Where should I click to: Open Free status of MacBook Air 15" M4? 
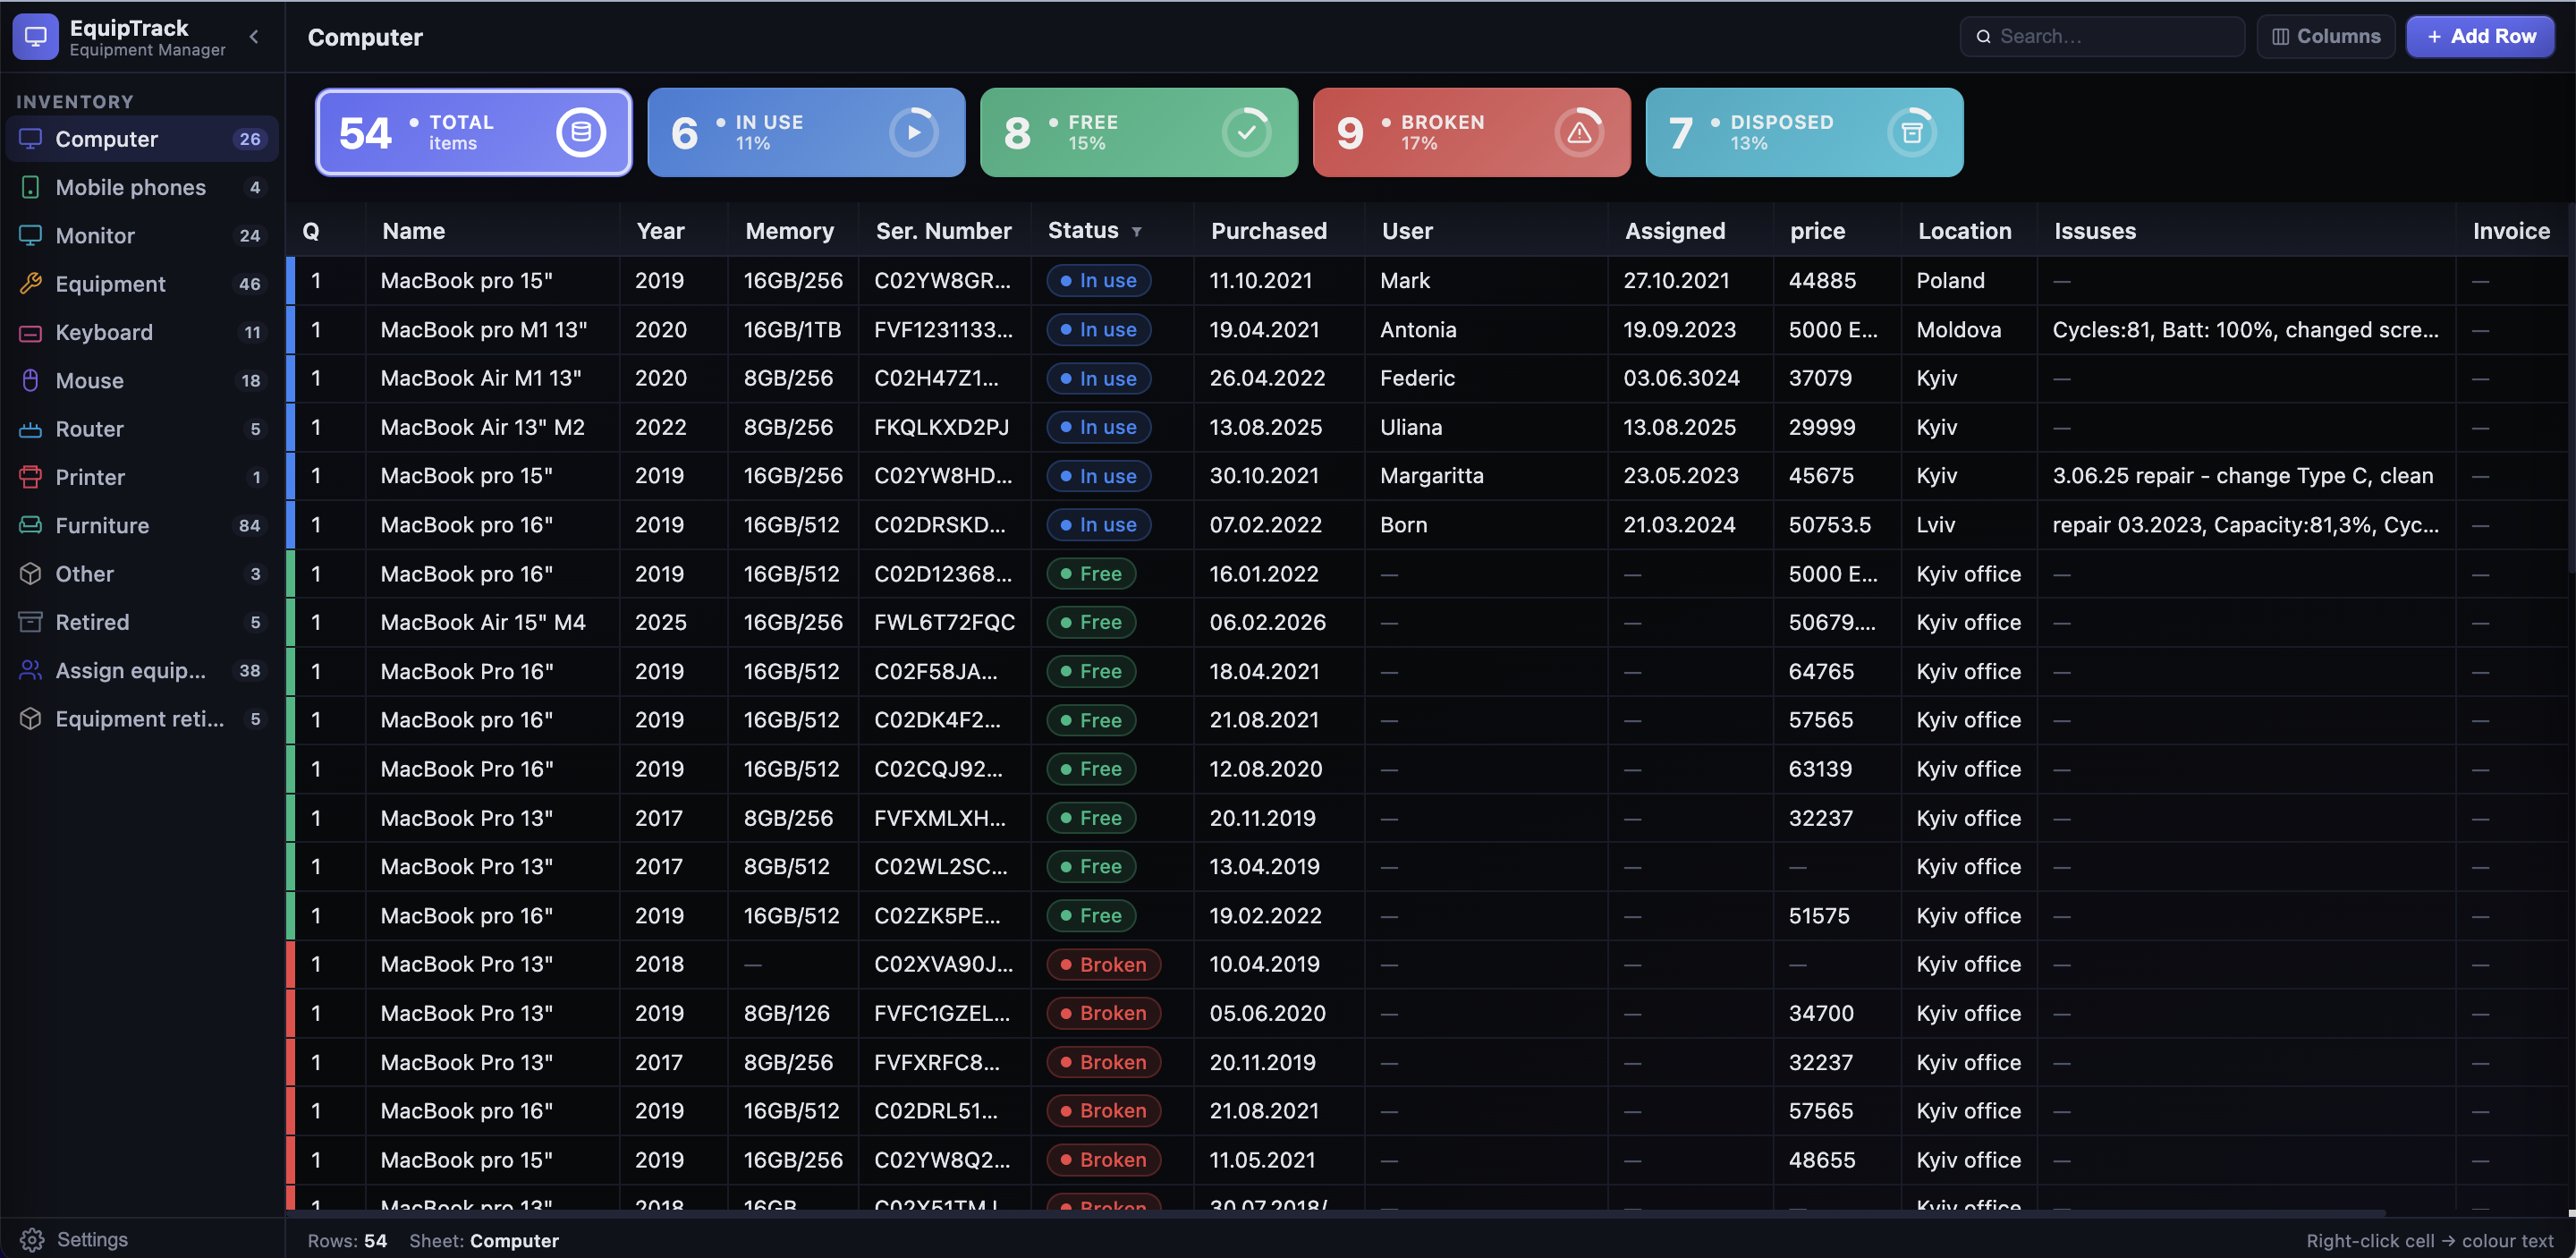coord(1091,623)
